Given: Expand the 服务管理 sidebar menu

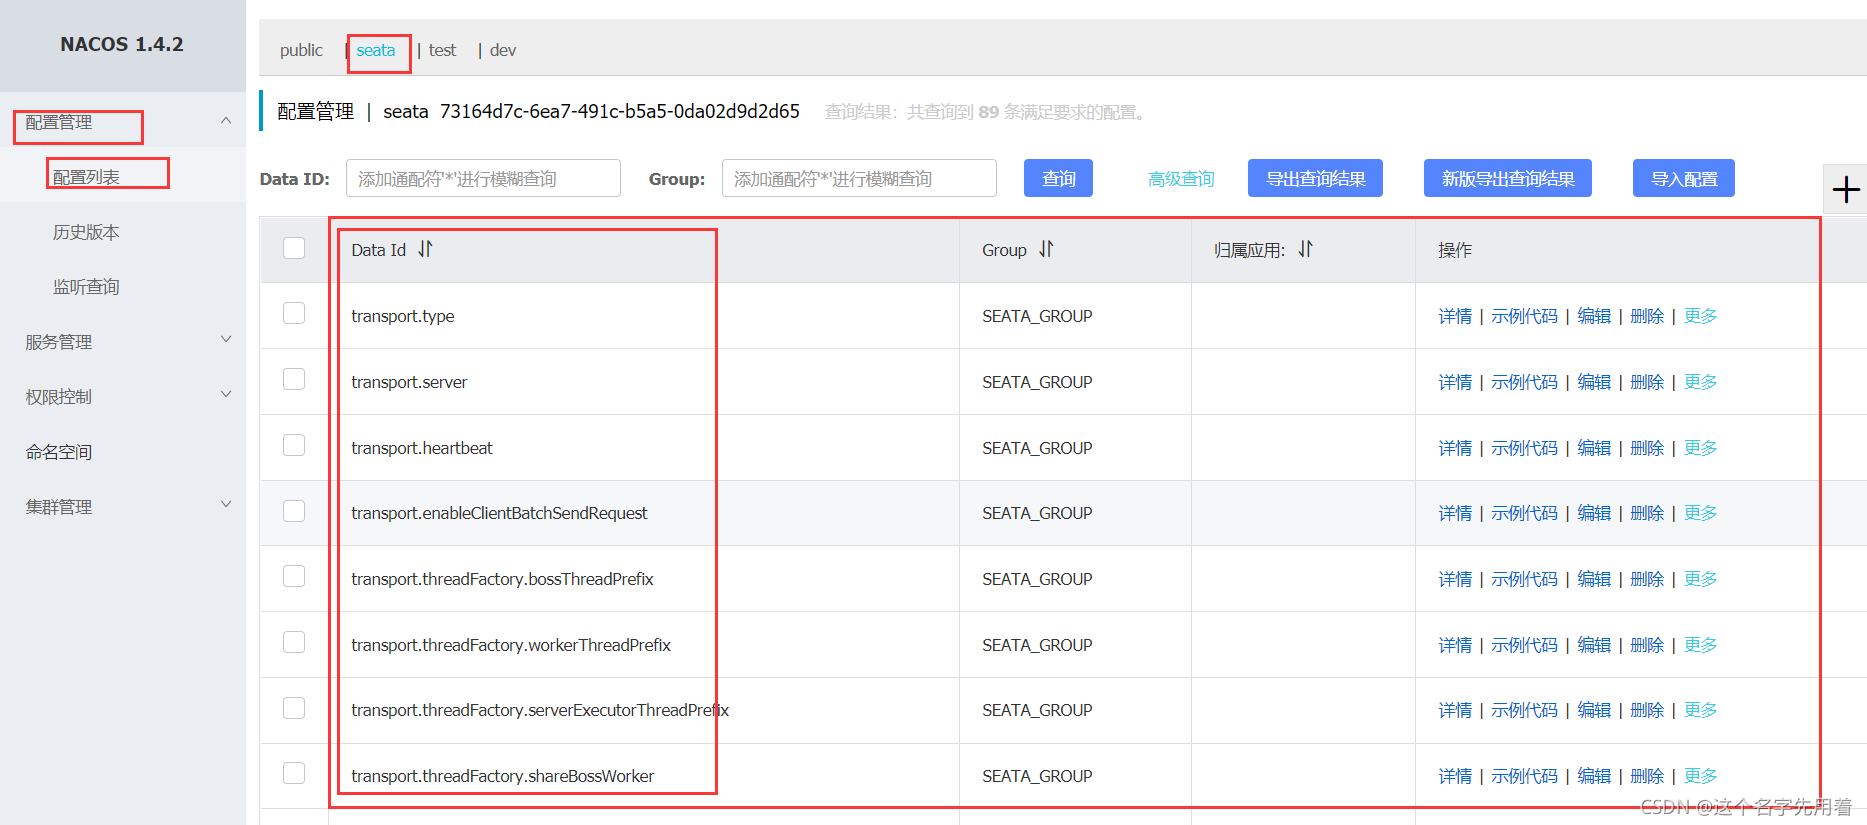Looking at the screenshot, I should (x=226, y=340).
